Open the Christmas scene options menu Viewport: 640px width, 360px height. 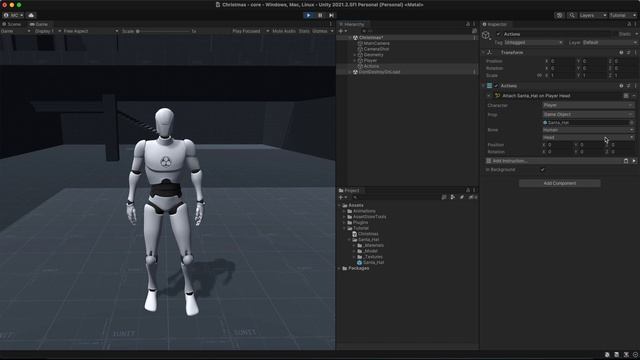(x=474, y=38)
